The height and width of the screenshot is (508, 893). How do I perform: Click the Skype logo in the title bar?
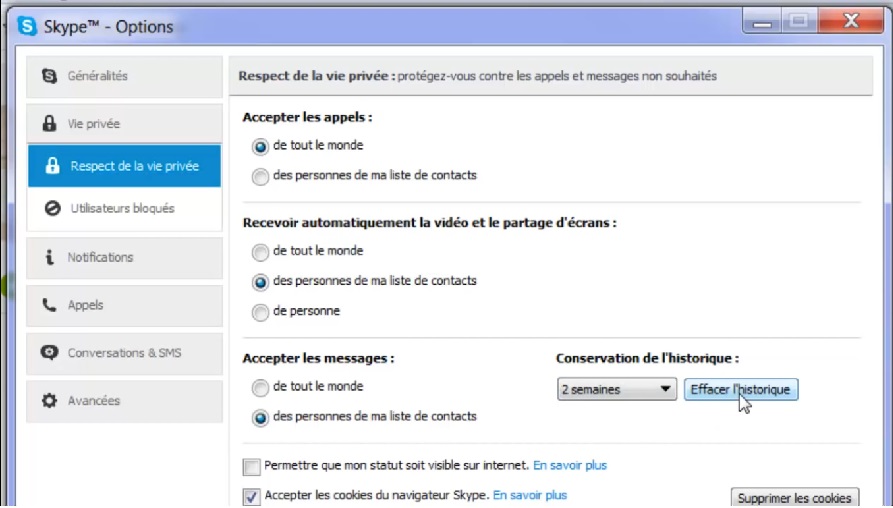[x=27, y=26]
